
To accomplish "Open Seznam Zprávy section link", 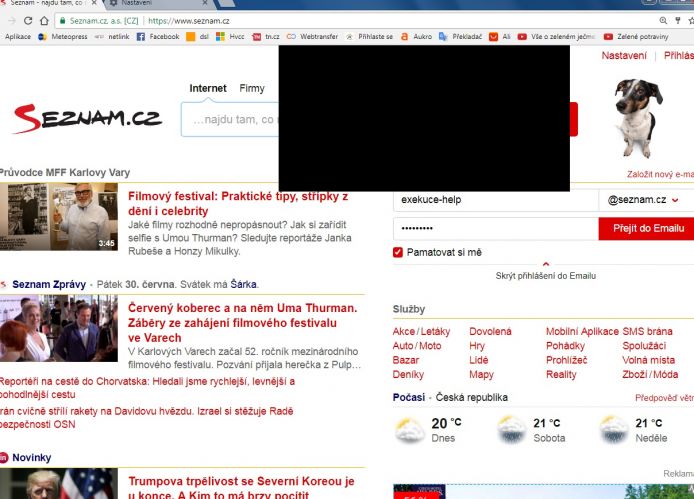I will pos(49,284).
